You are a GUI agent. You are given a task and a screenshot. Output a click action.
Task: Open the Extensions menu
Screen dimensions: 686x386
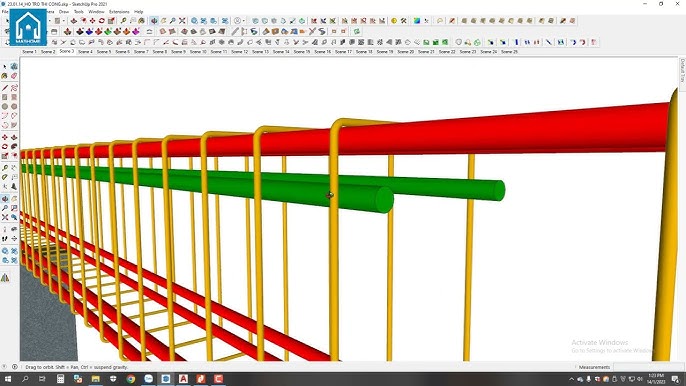(x=119, y=12)
